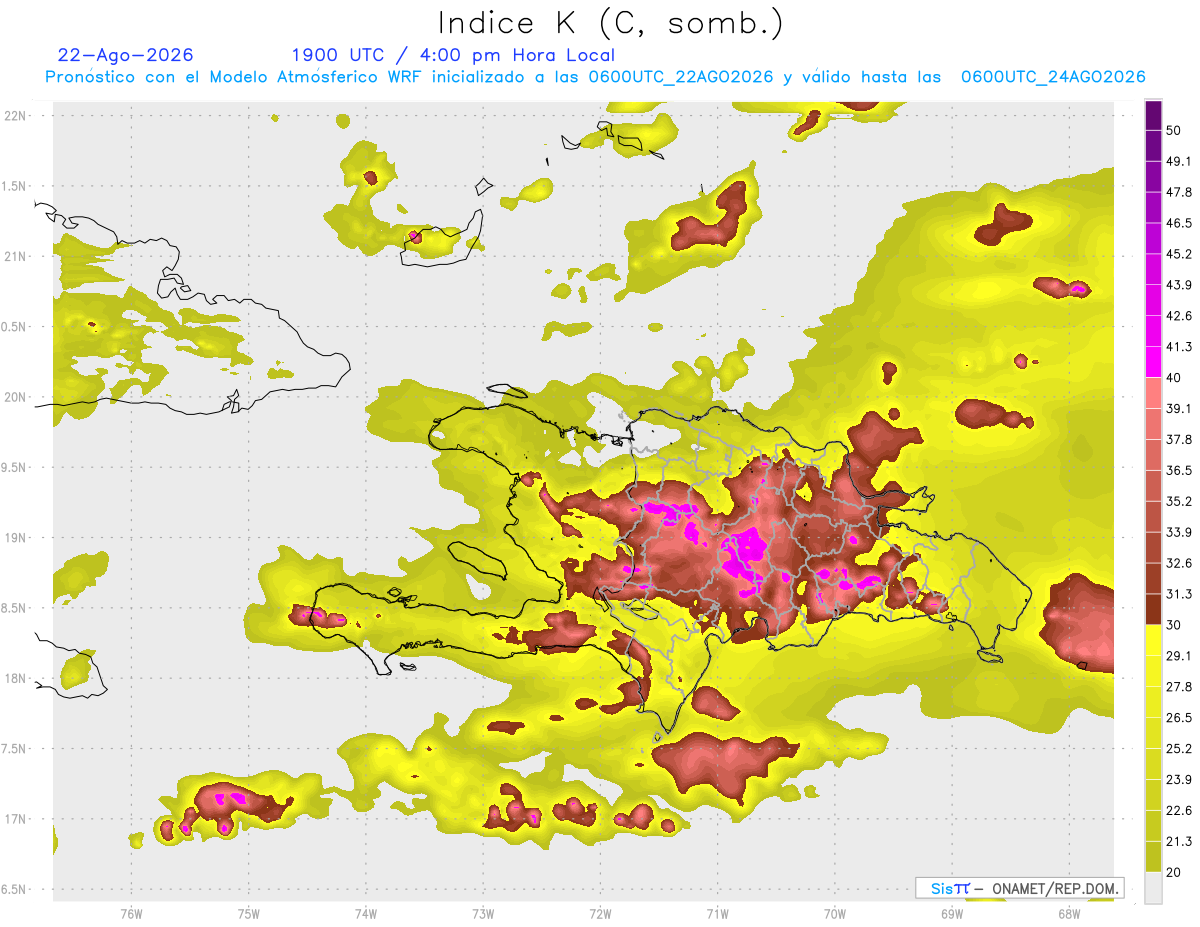
Task: Click the magenta colorbar swatch between 40 and 41.3
Action: pyautogui.click(x=1153, y=362)
